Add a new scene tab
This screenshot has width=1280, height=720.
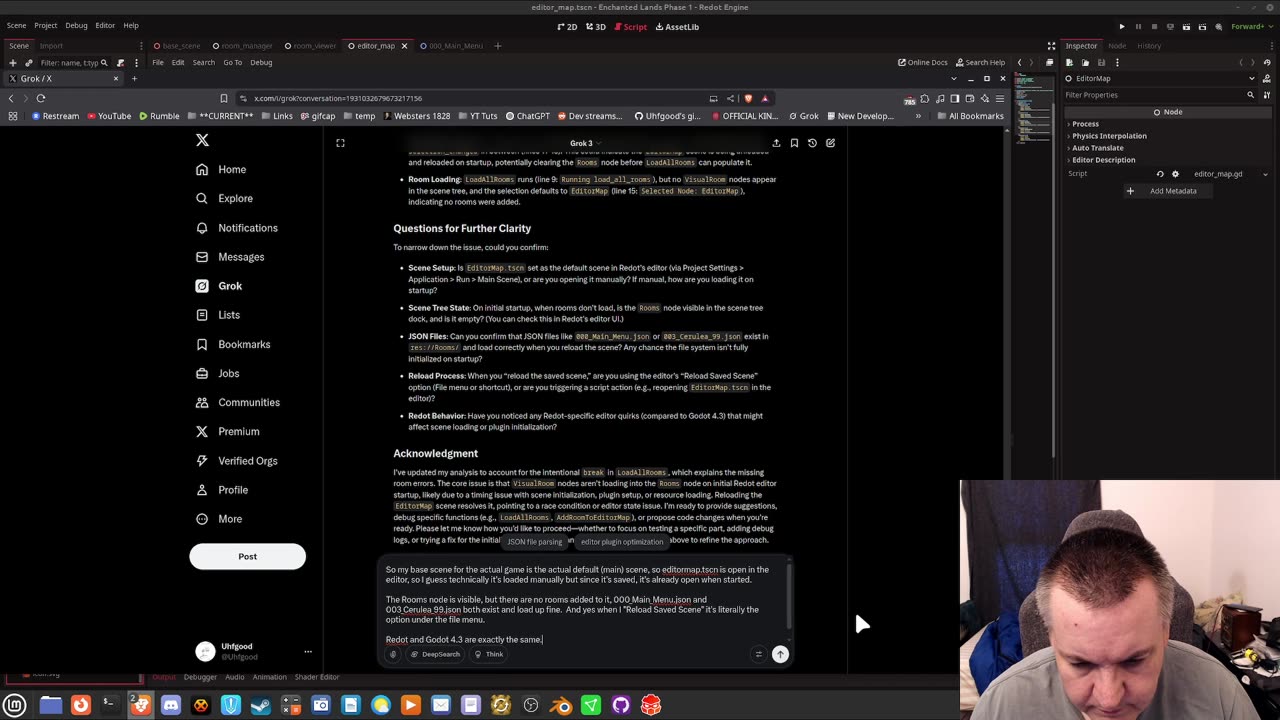click(x=498, y=46)
